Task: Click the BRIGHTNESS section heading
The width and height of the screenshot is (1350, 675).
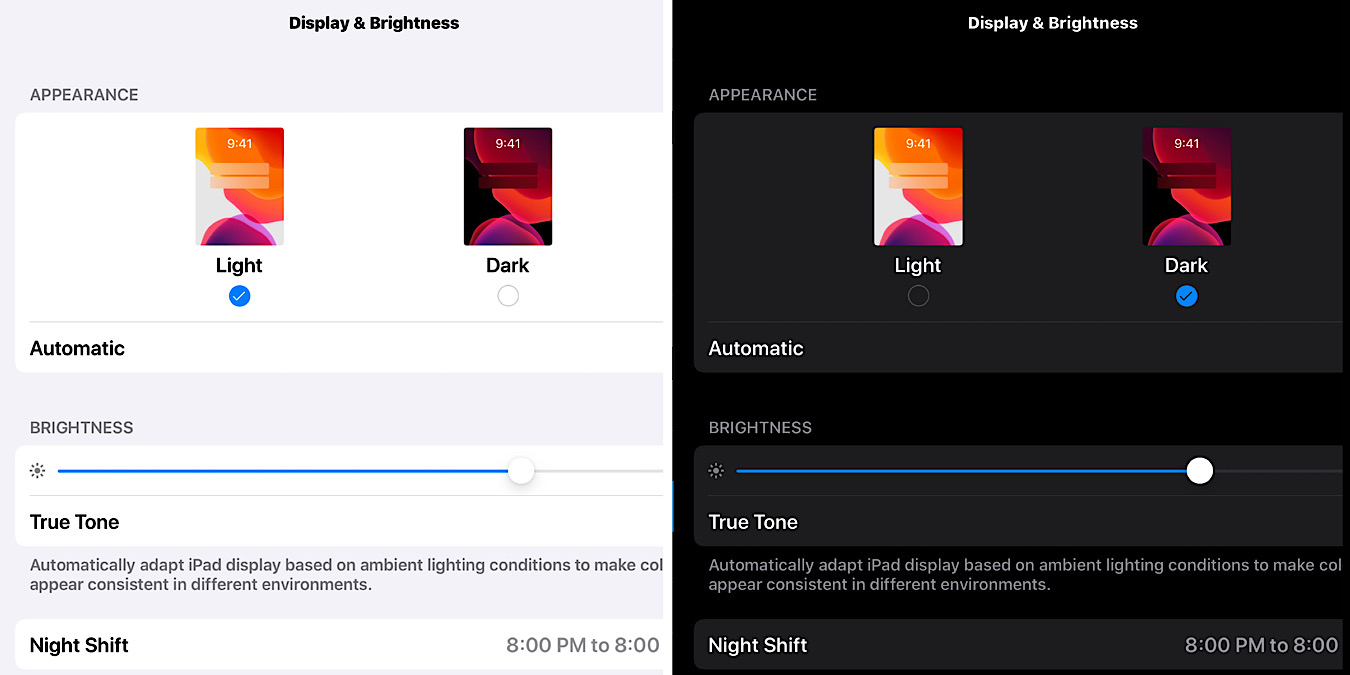Action: click(x=81, y=427)
